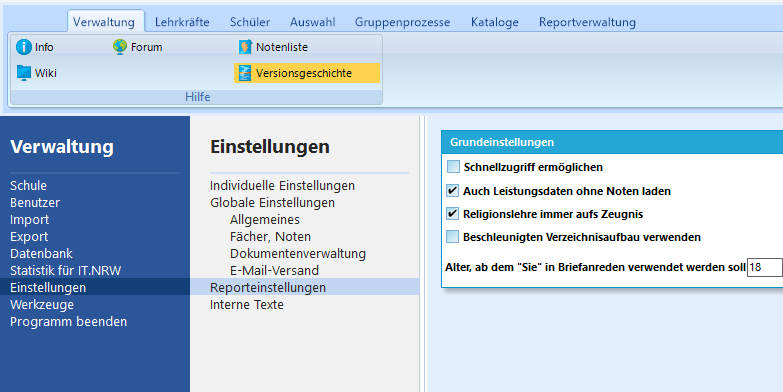Open the Forum globe icon

tap(120, 47)
